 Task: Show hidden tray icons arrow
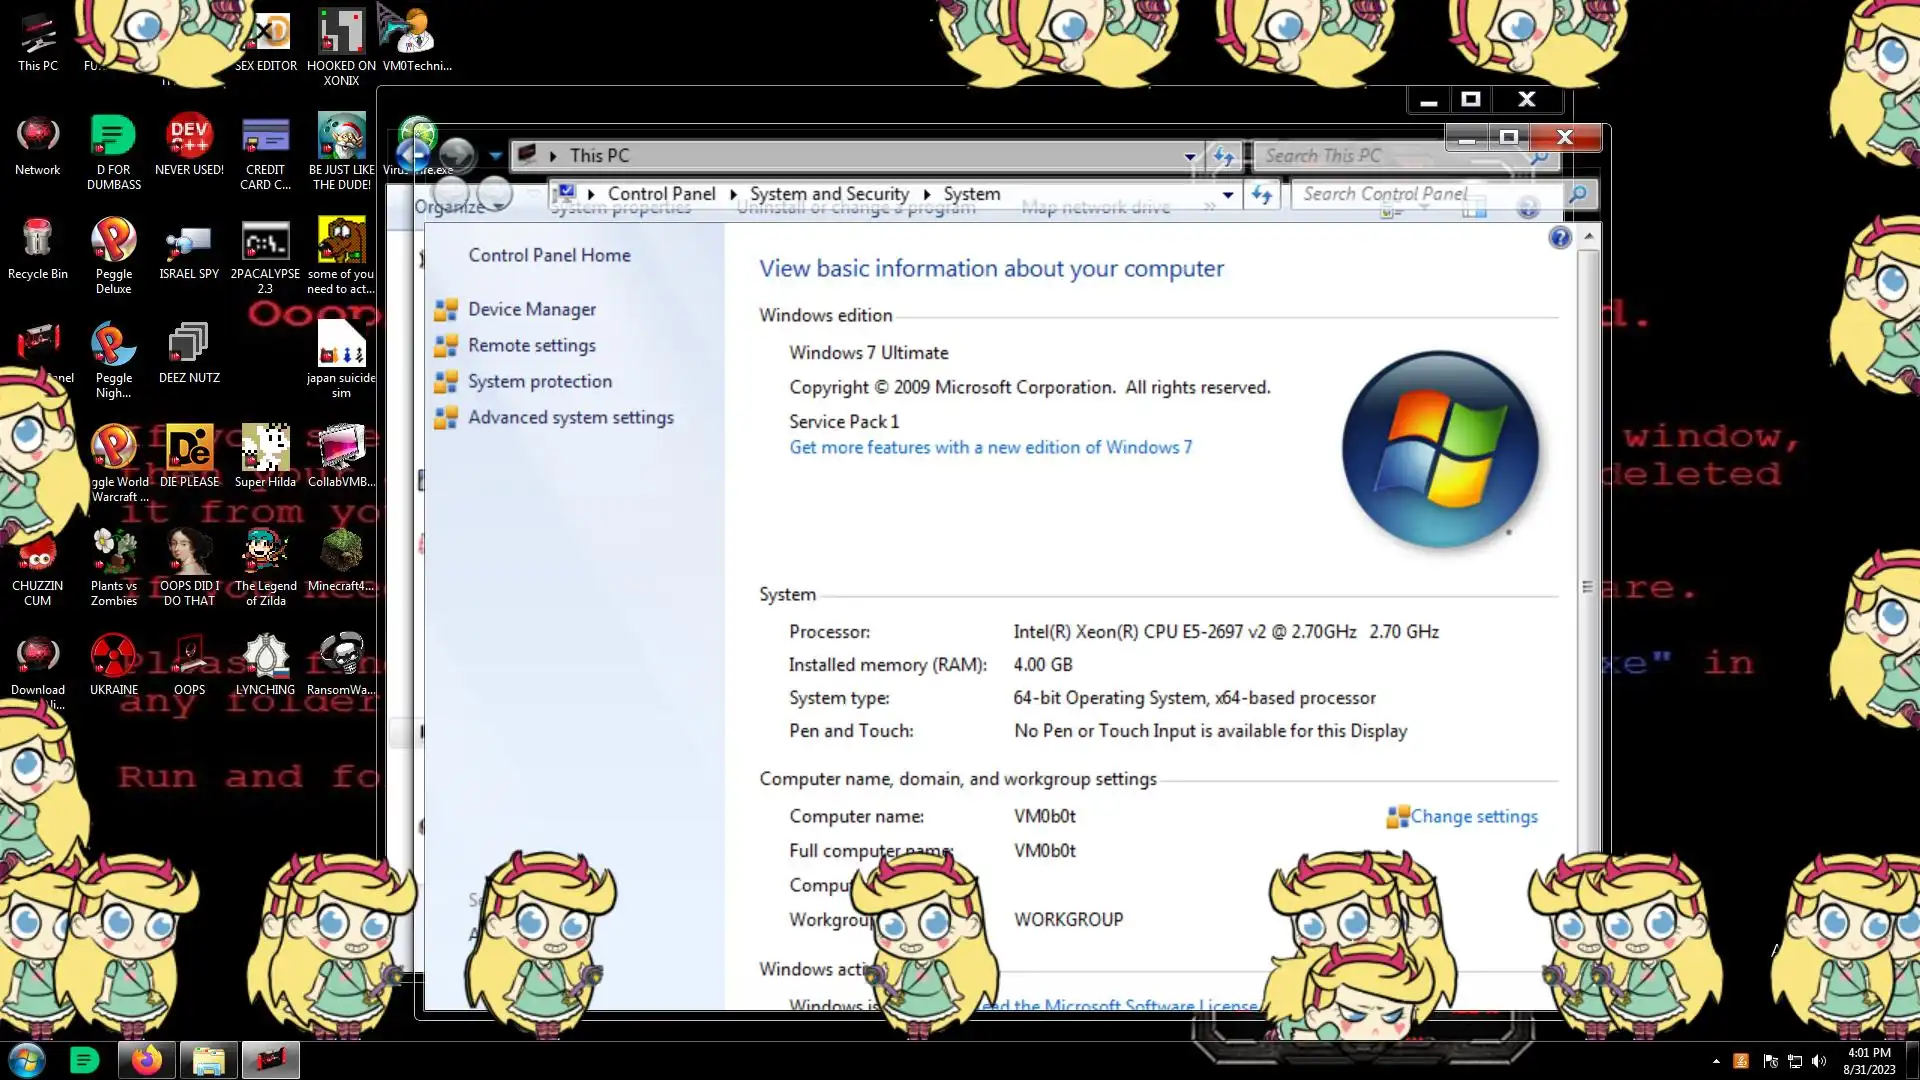(x=1716, y=1061)
